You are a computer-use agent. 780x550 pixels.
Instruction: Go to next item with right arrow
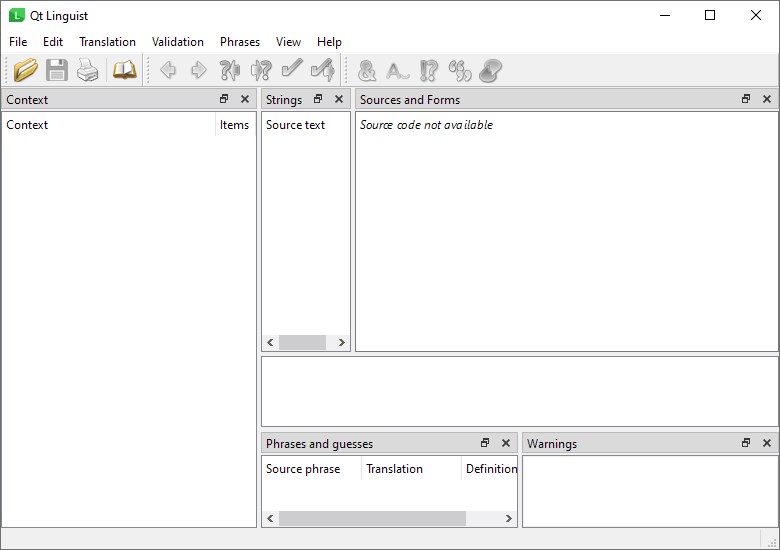tap(198, 70)
